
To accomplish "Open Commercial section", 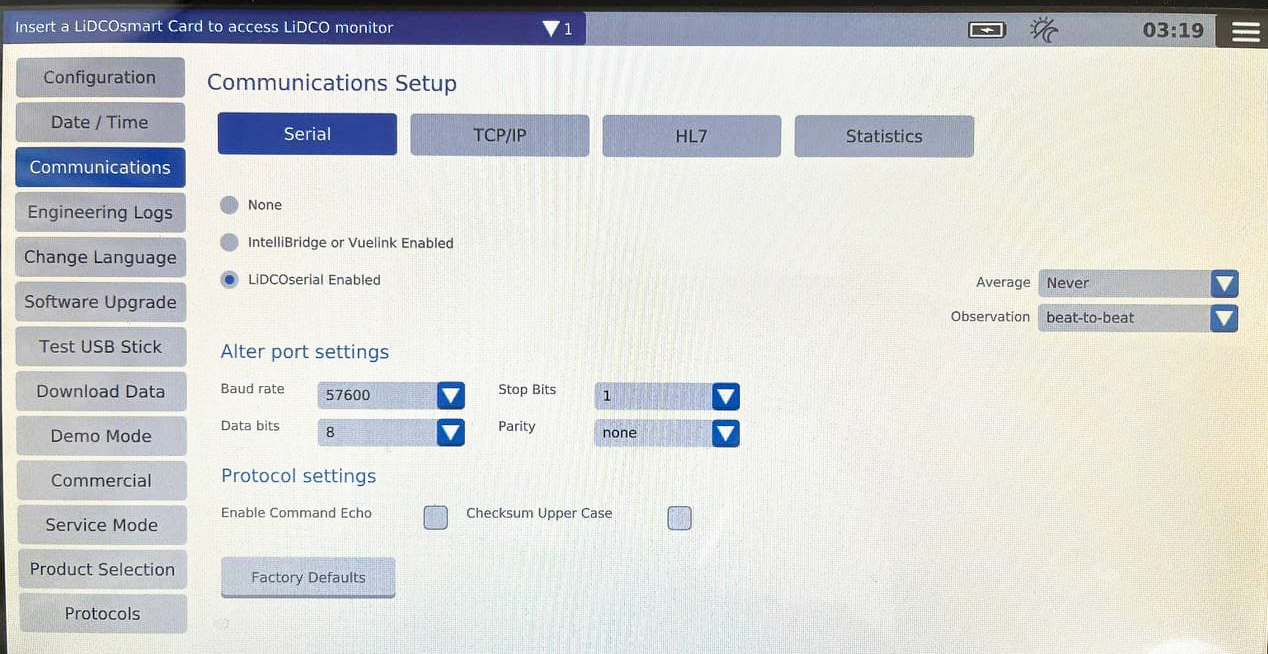I will tap(101, 480).
